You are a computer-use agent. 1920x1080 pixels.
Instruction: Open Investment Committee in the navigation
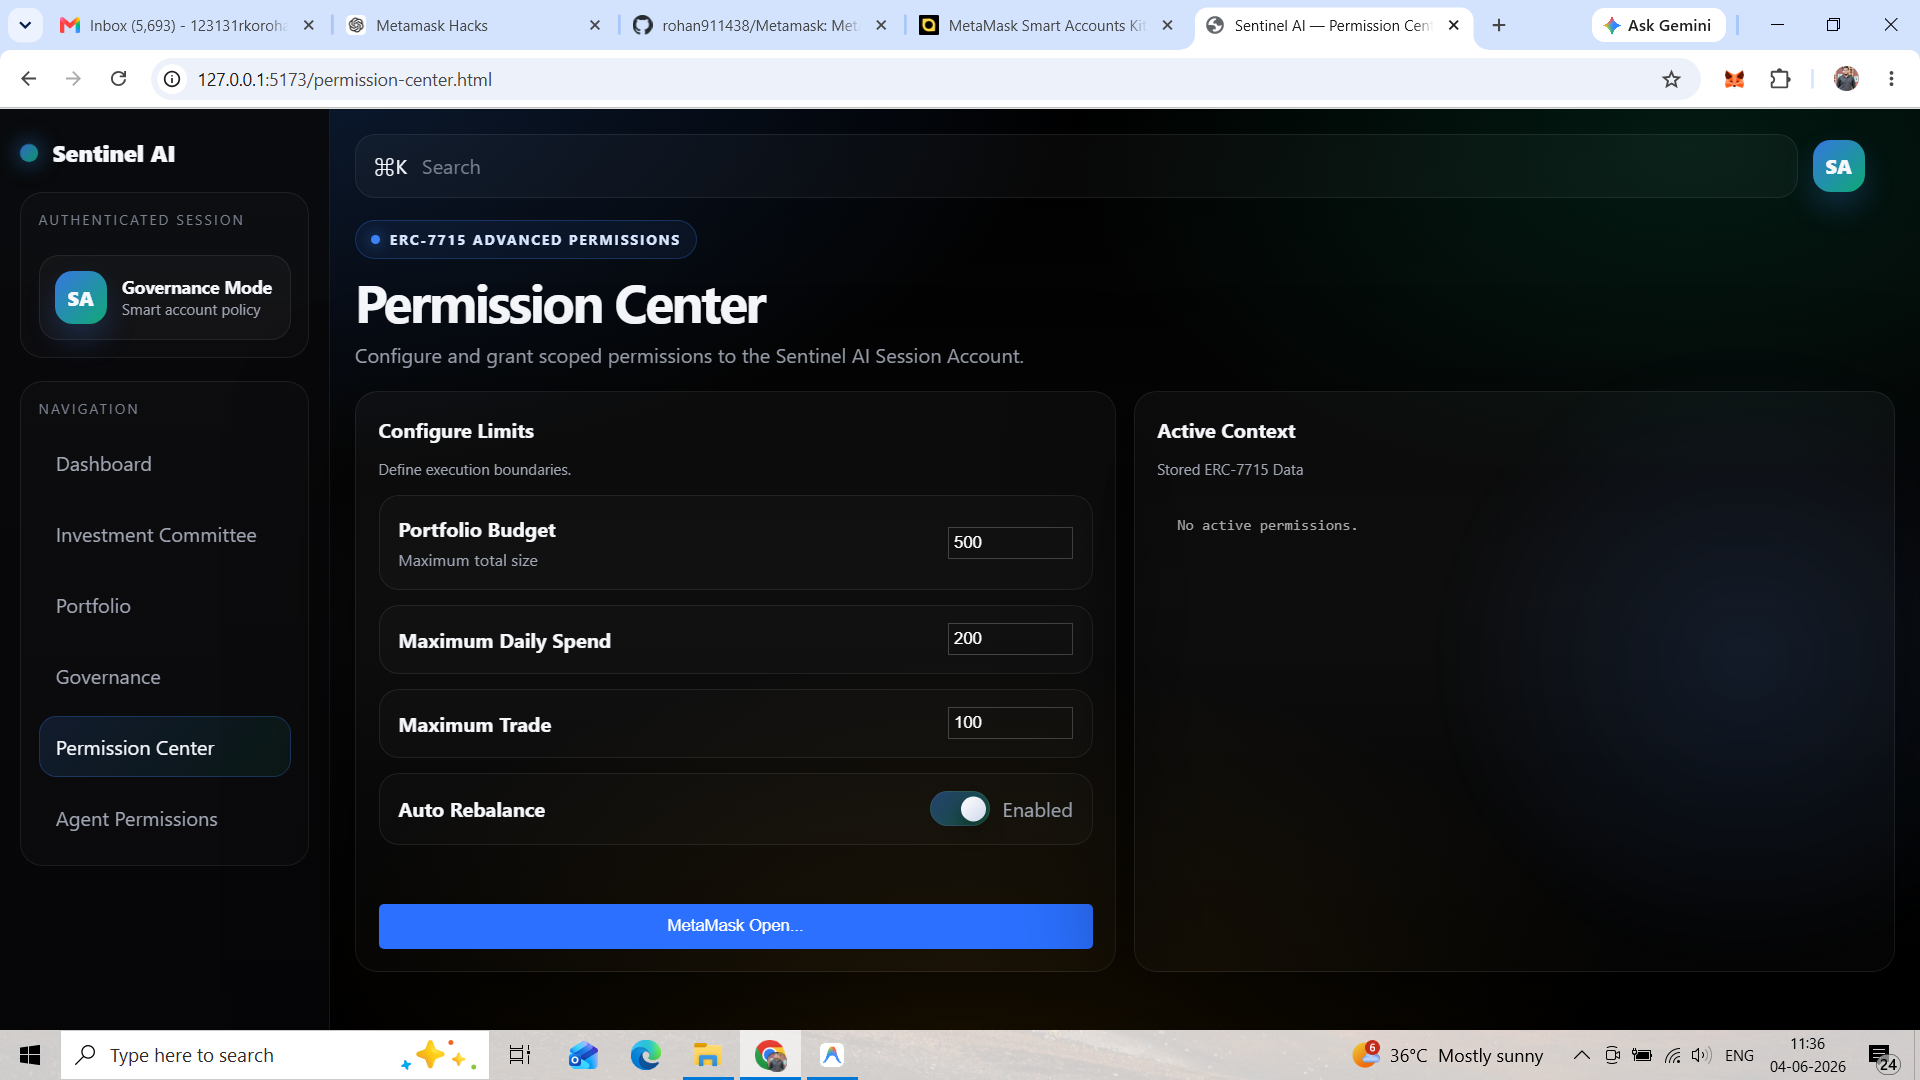(x=164, y=535)
